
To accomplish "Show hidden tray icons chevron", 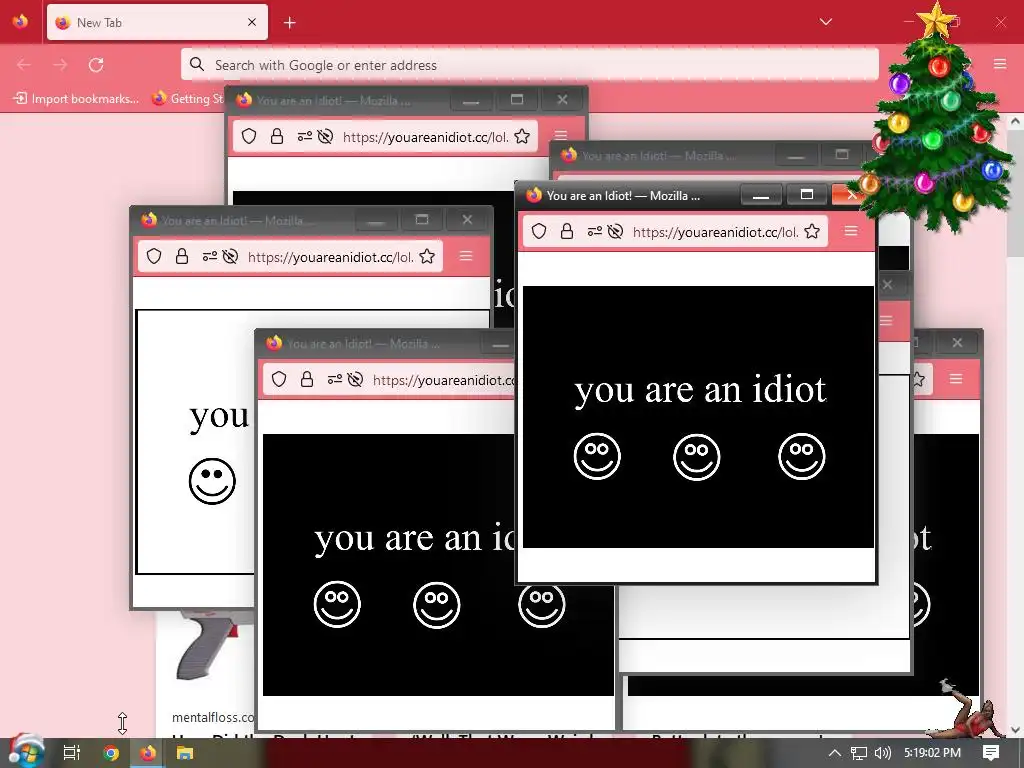I will pyautogui.click(x=835, y=753).
